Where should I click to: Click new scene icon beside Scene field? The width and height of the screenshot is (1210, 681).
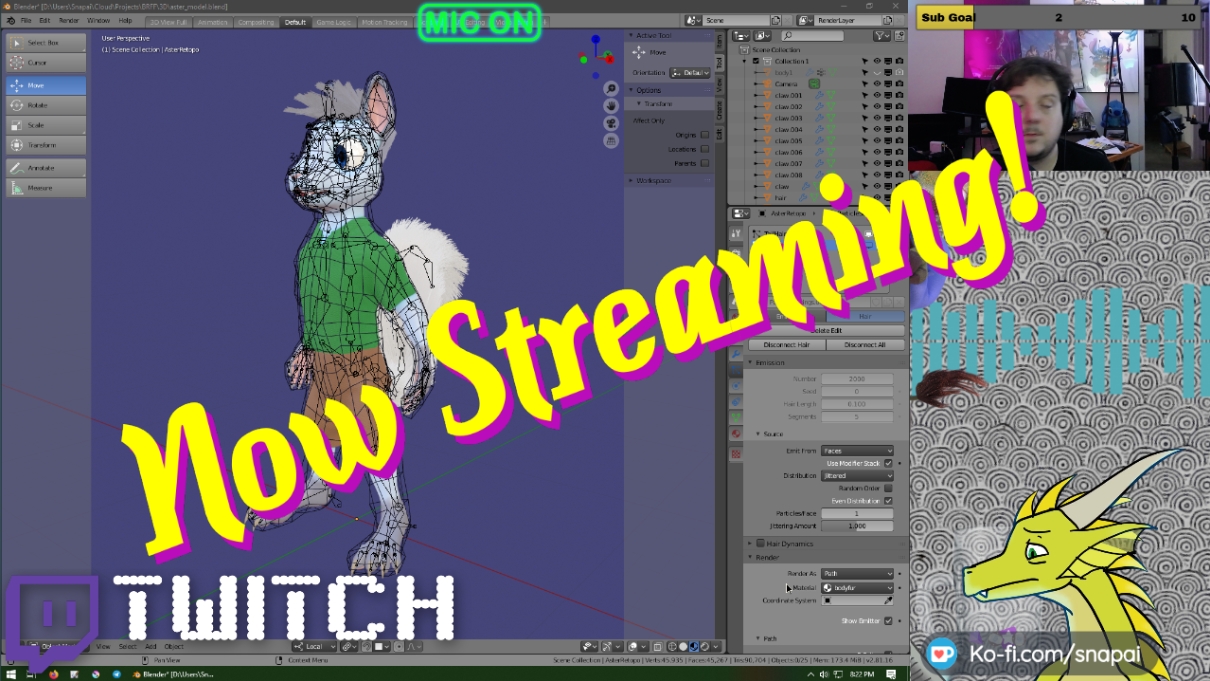[x=777, y=20]
